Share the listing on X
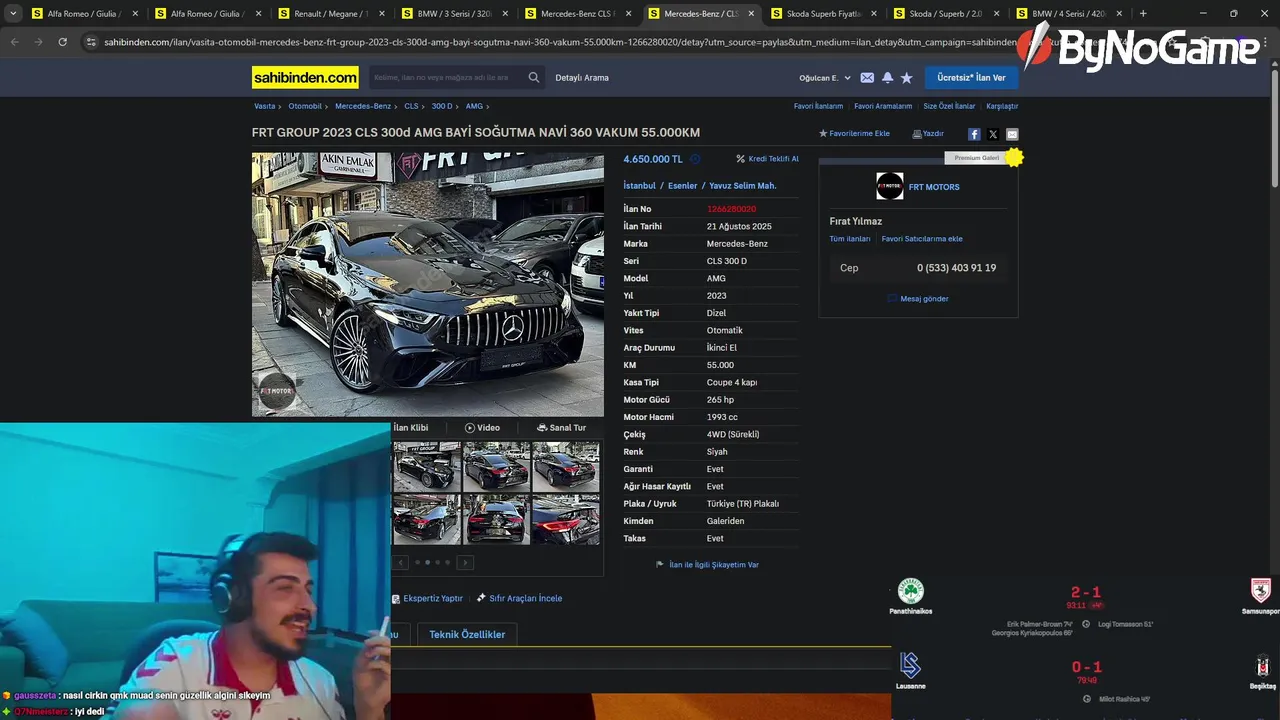Viewport: 1280px width, 720px height. click(x=993, y=134)
